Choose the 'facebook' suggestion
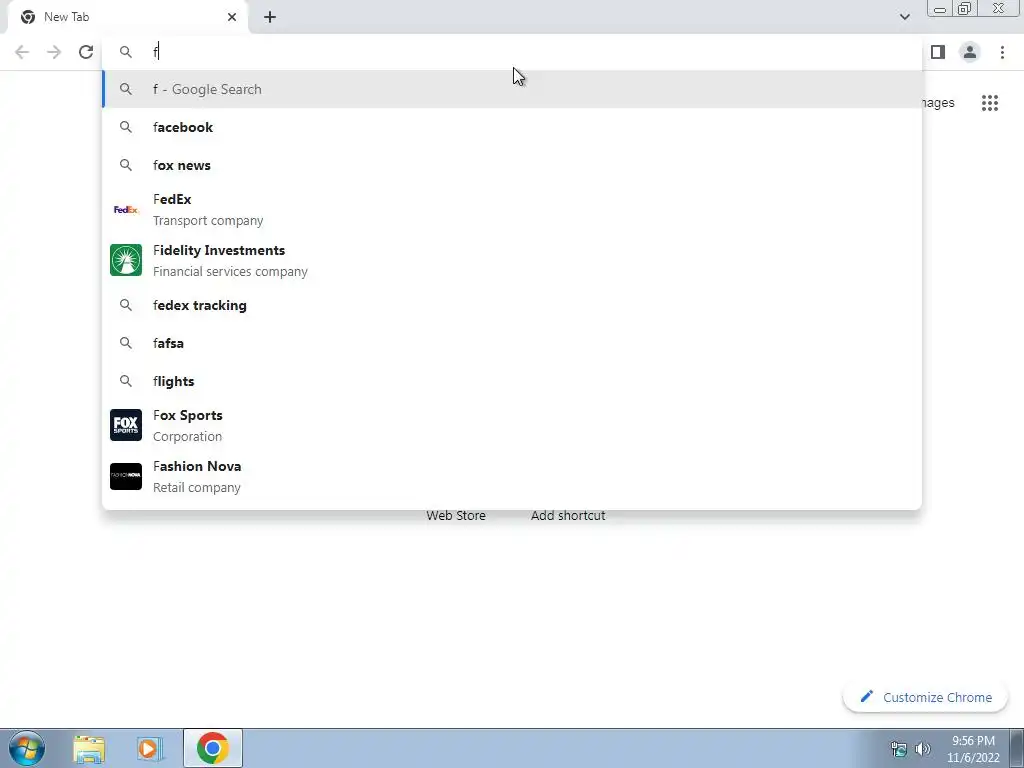1024x768 pixels. [x=512, y=127]
